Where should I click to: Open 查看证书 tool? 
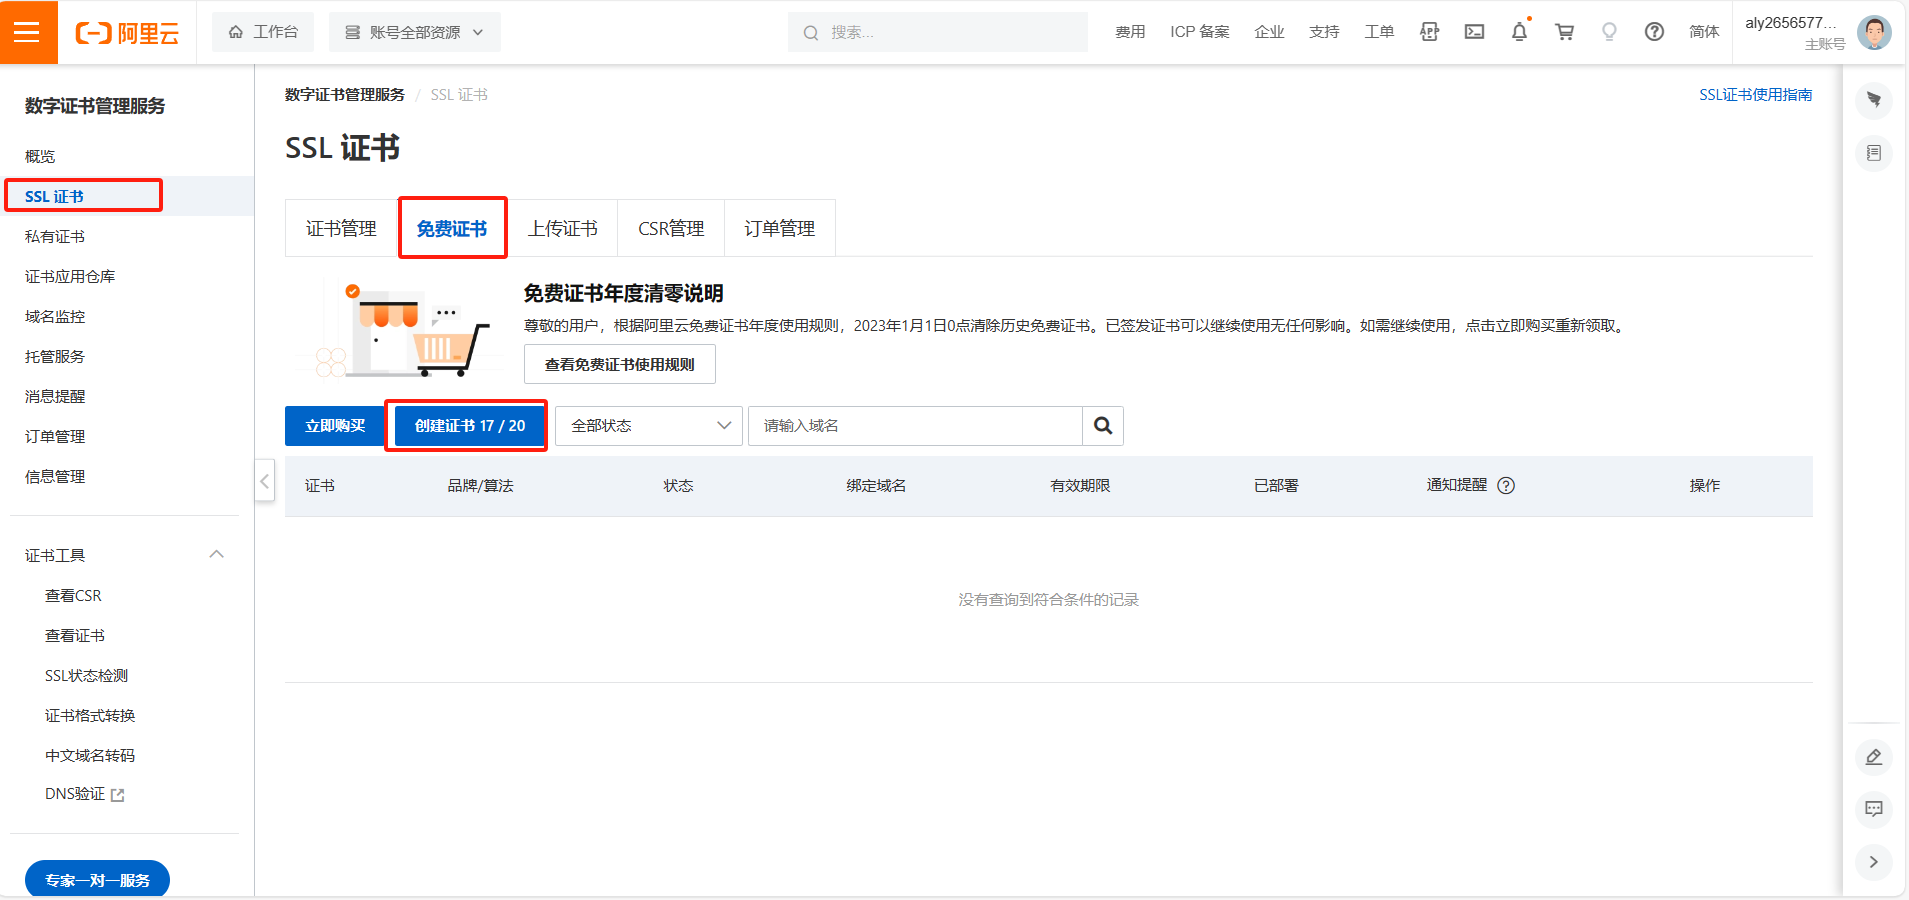click(75, 635)
